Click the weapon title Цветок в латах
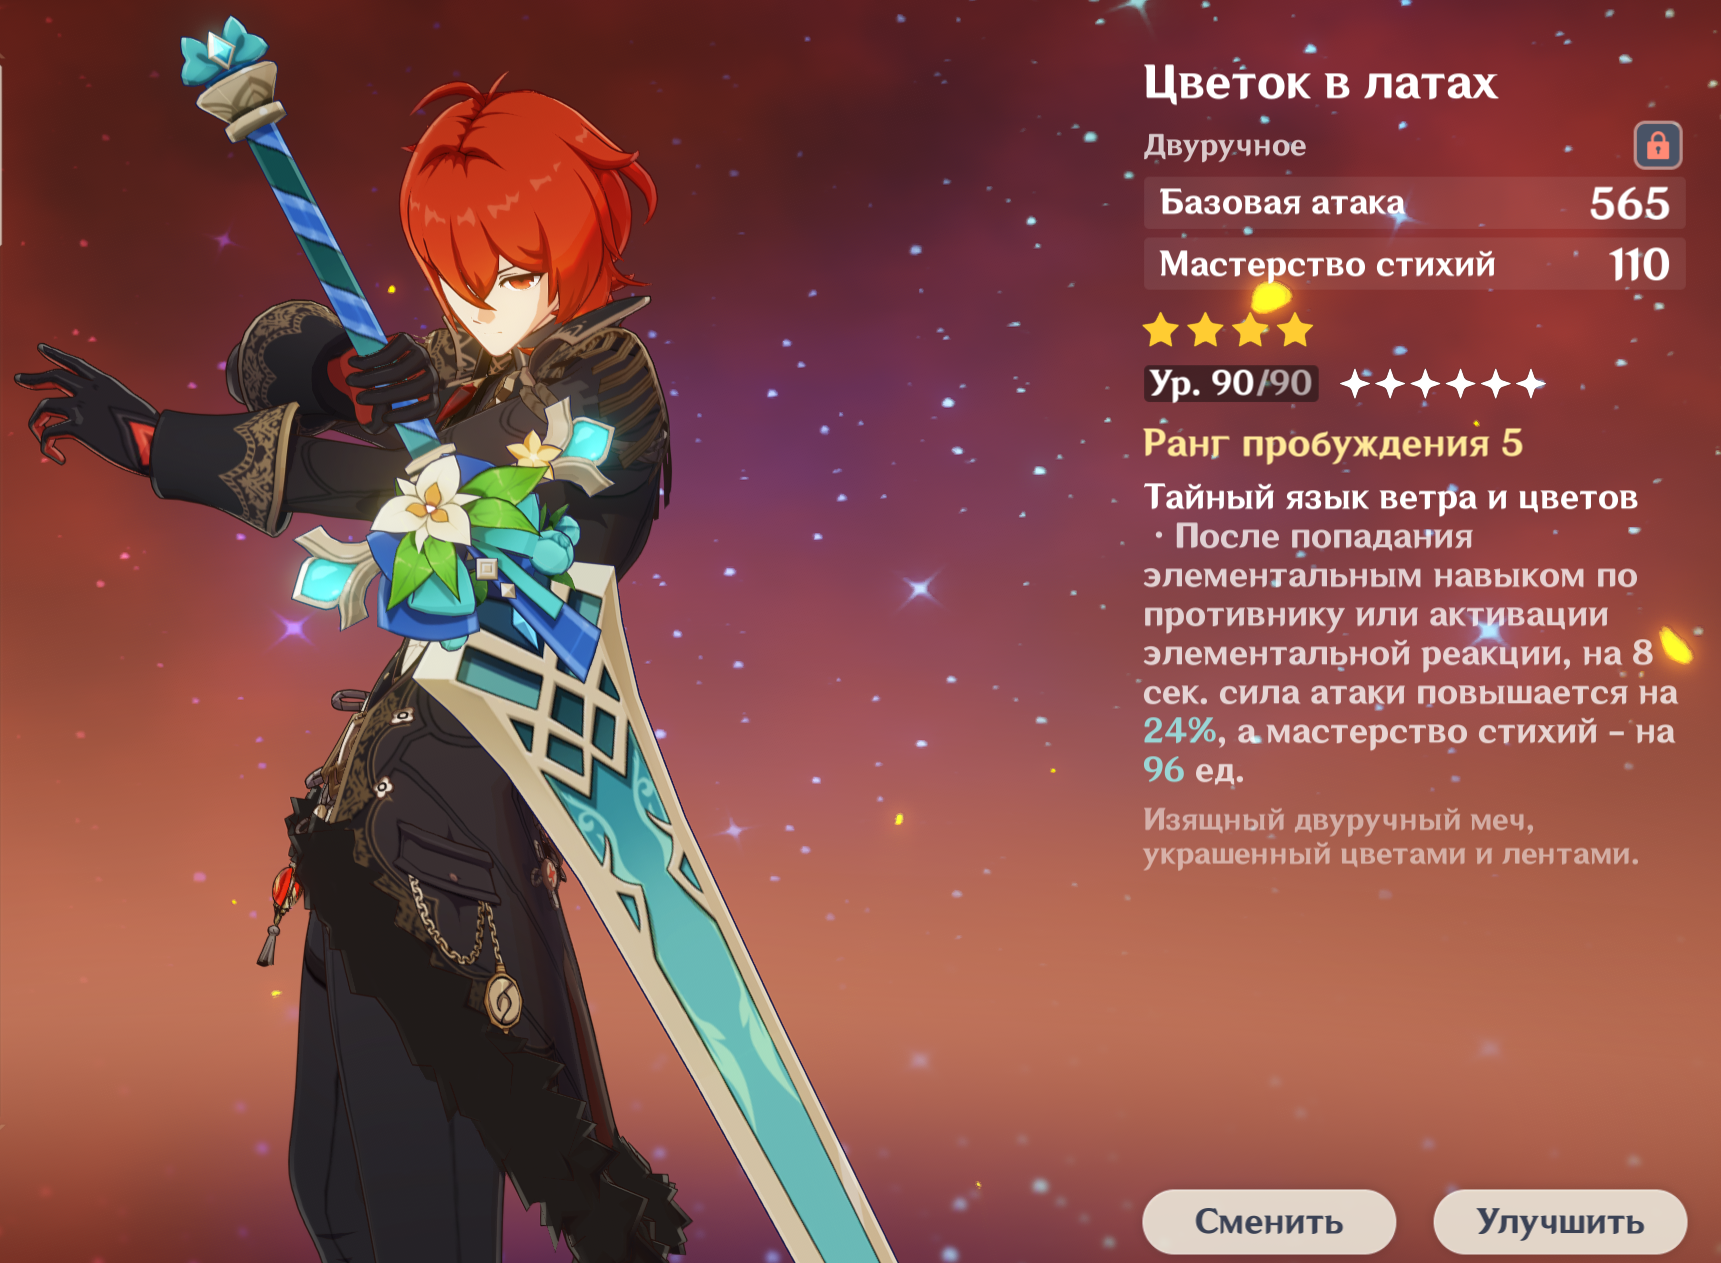1721x1263 pixels. pyautogui.click(x=1320, y=83)
